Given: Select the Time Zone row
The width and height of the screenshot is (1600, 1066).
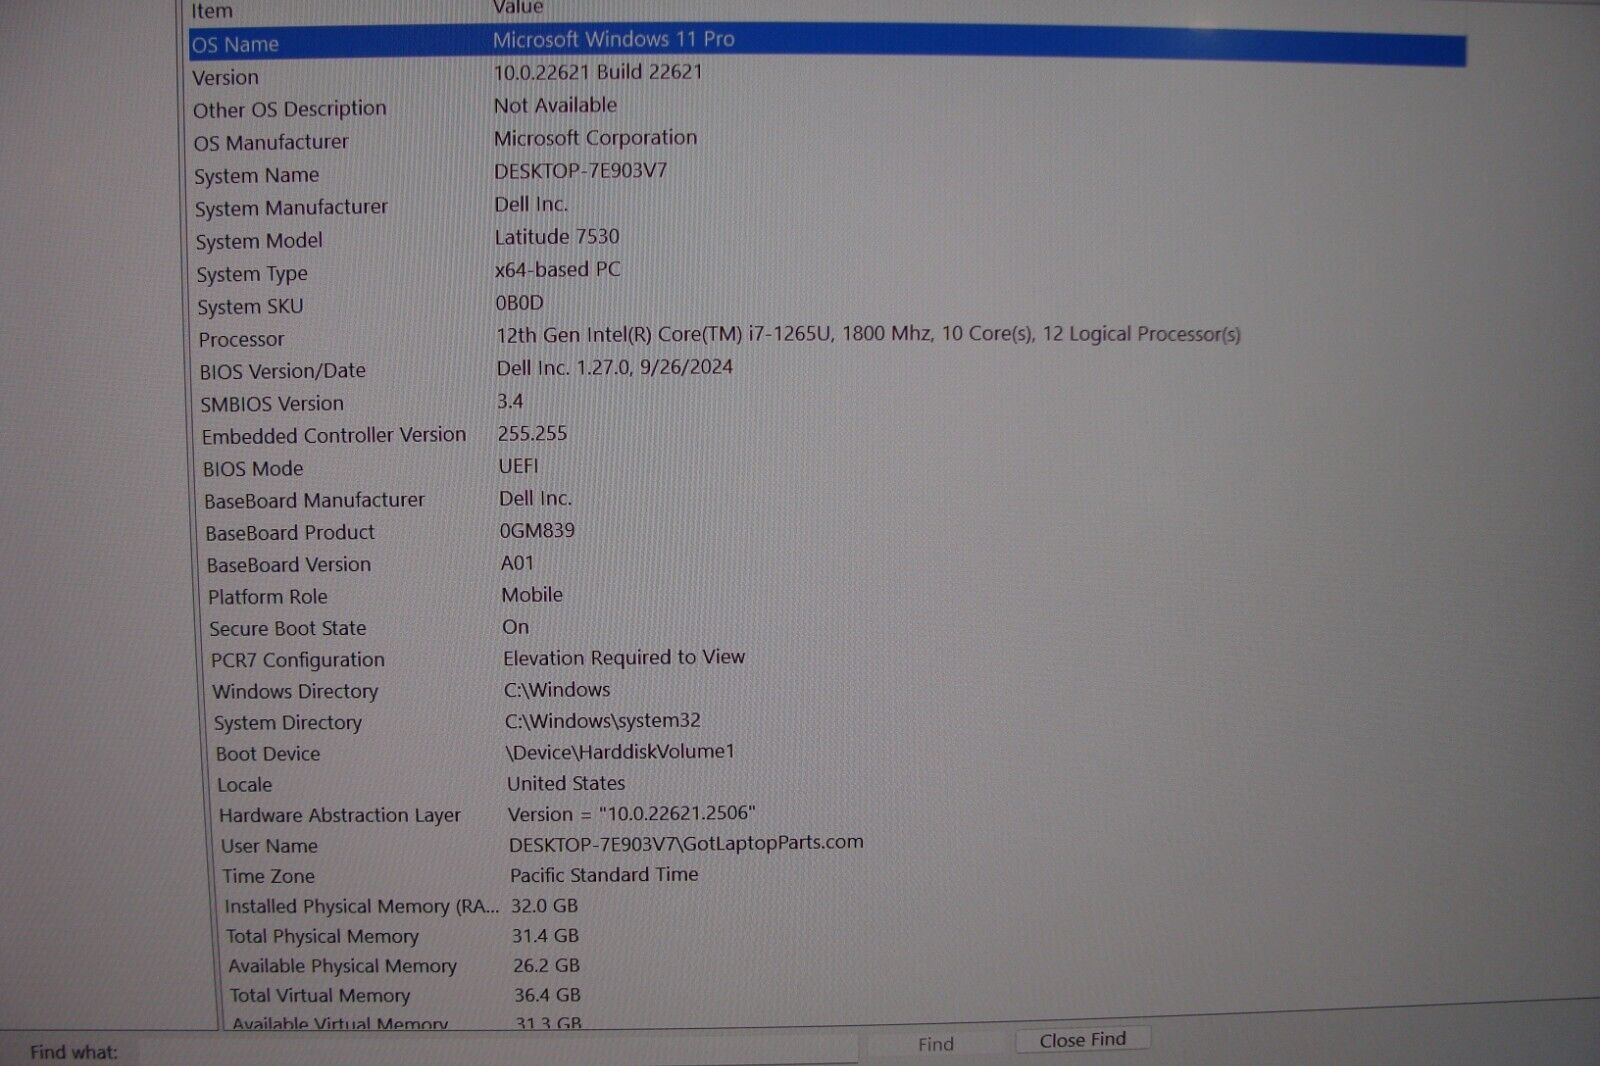Looking at the screenshot, I should point(268,876).
